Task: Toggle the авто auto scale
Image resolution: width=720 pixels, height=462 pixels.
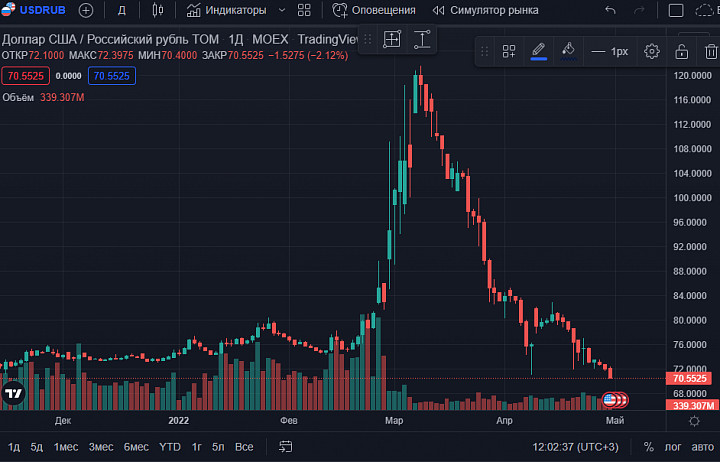Action: (703, 447)
